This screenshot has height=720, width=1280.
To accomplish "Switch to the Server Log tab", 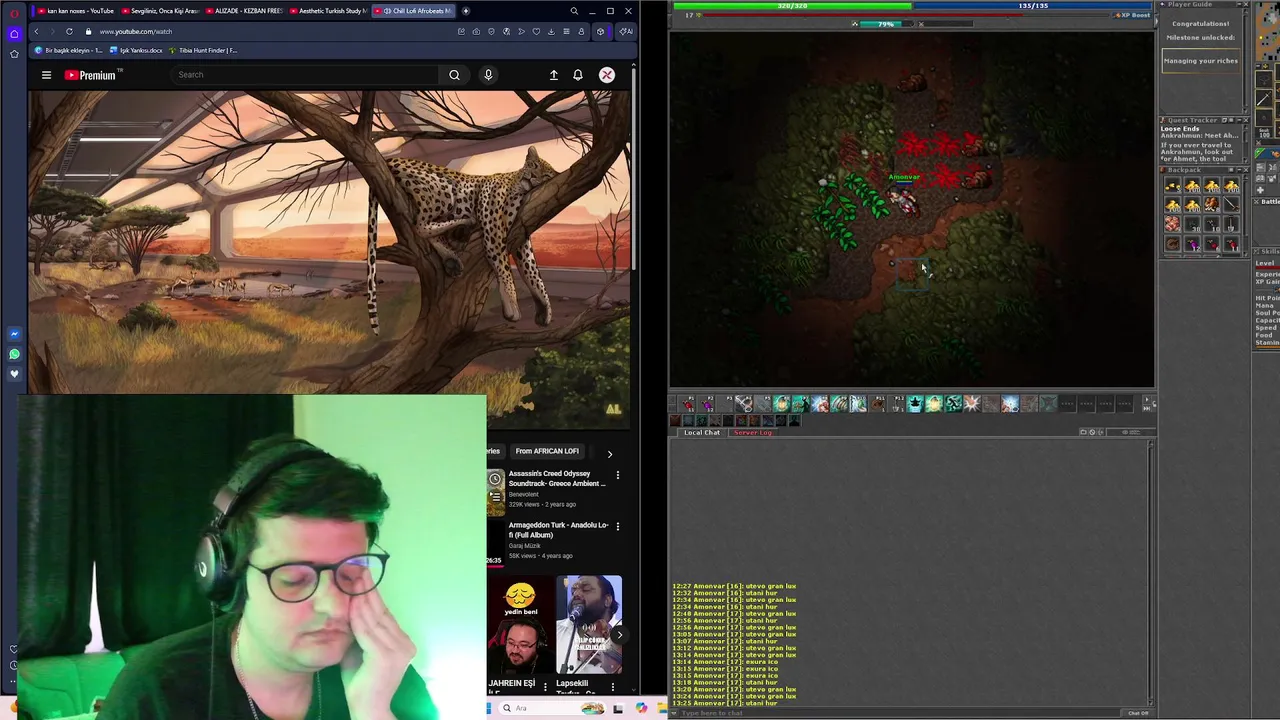I will (753, 432).
